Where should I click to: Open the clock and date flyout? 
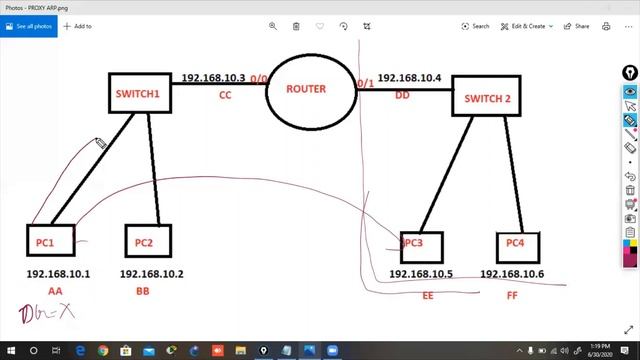point(600,351)
